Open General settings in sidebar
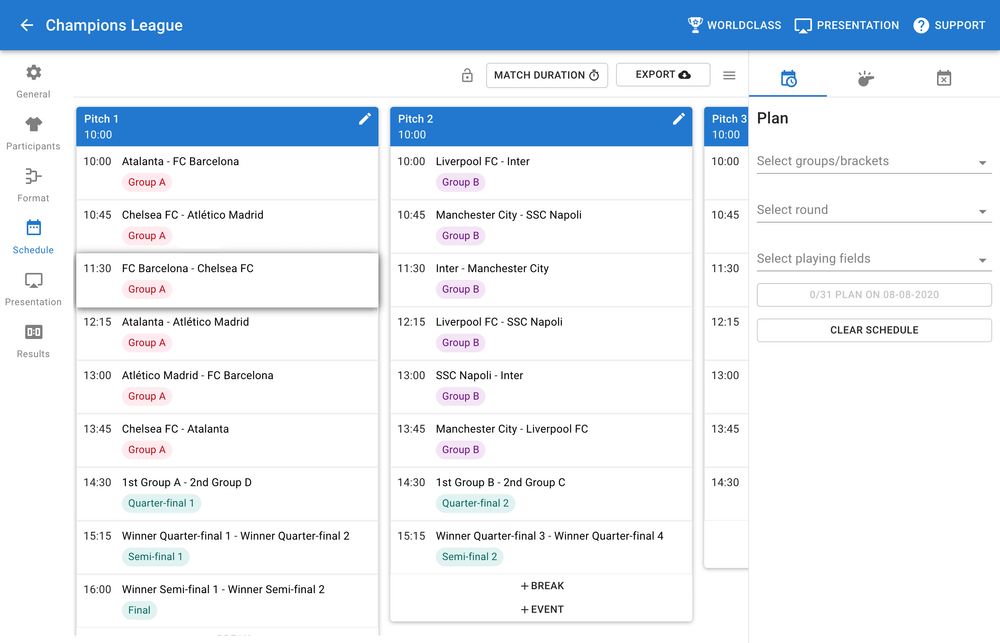 coord(33,82)
